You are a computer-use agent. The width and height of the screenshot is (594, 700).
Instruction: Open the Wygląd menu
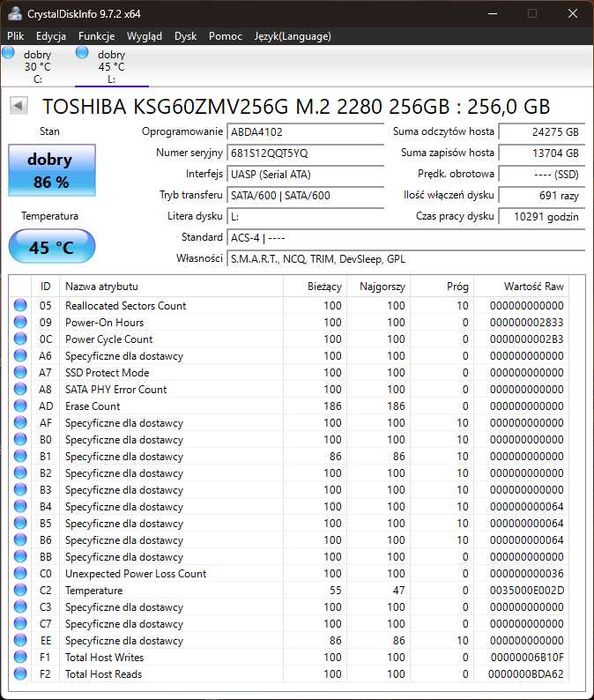[144, 36]
